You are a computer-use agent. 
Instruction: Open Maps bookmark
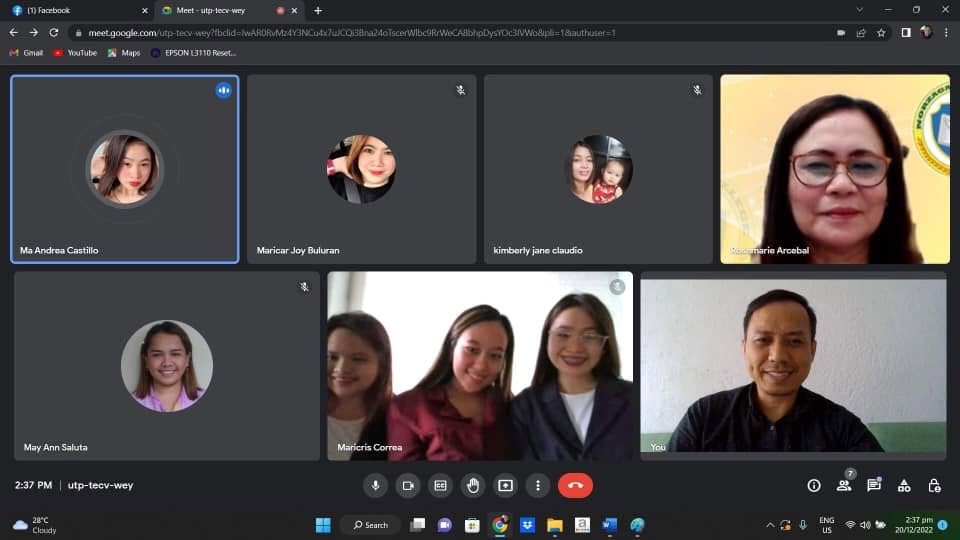(124, 53)
